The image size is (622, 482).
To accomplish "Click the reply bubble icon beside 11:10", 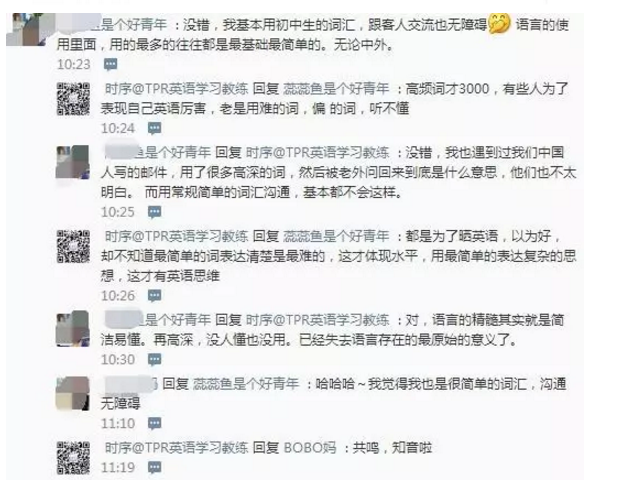I will click(x=154, y=423).
